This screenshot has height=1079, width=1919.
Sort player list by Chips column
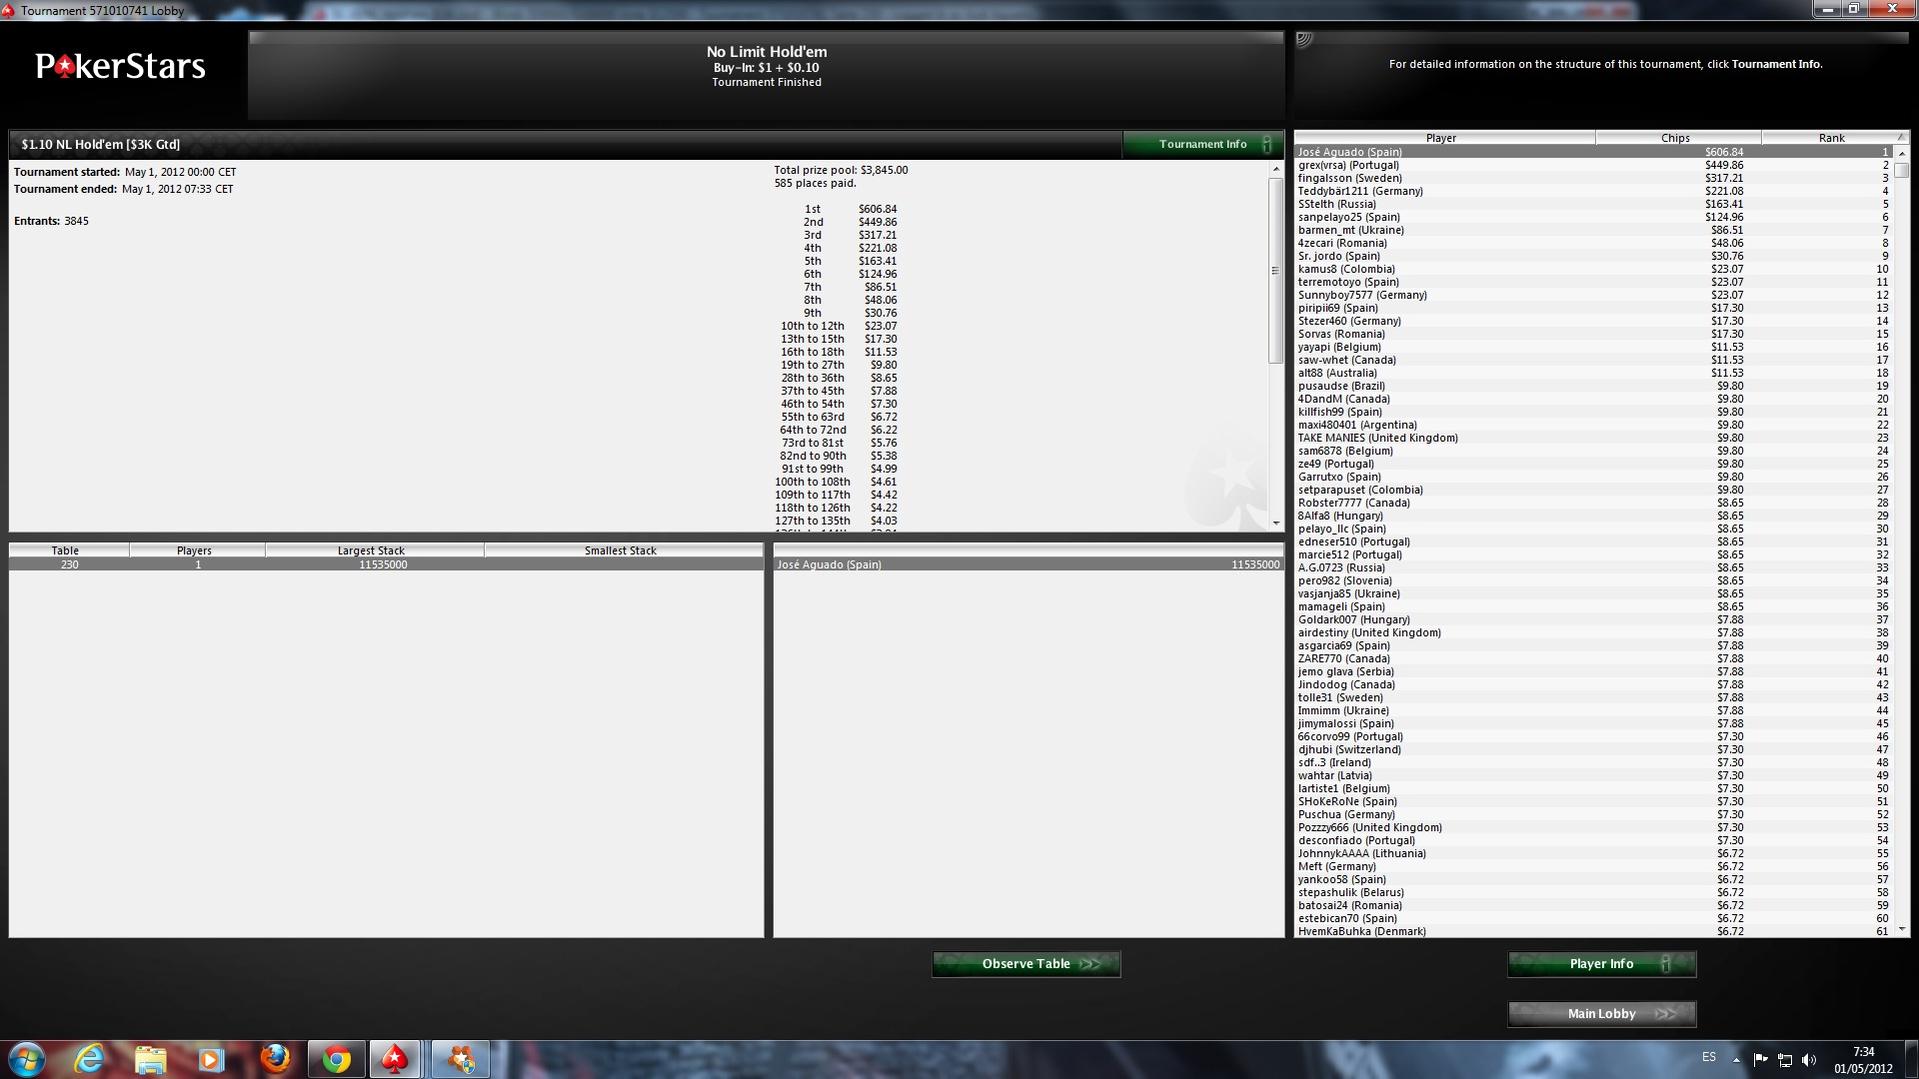[x=1677, y=138]
